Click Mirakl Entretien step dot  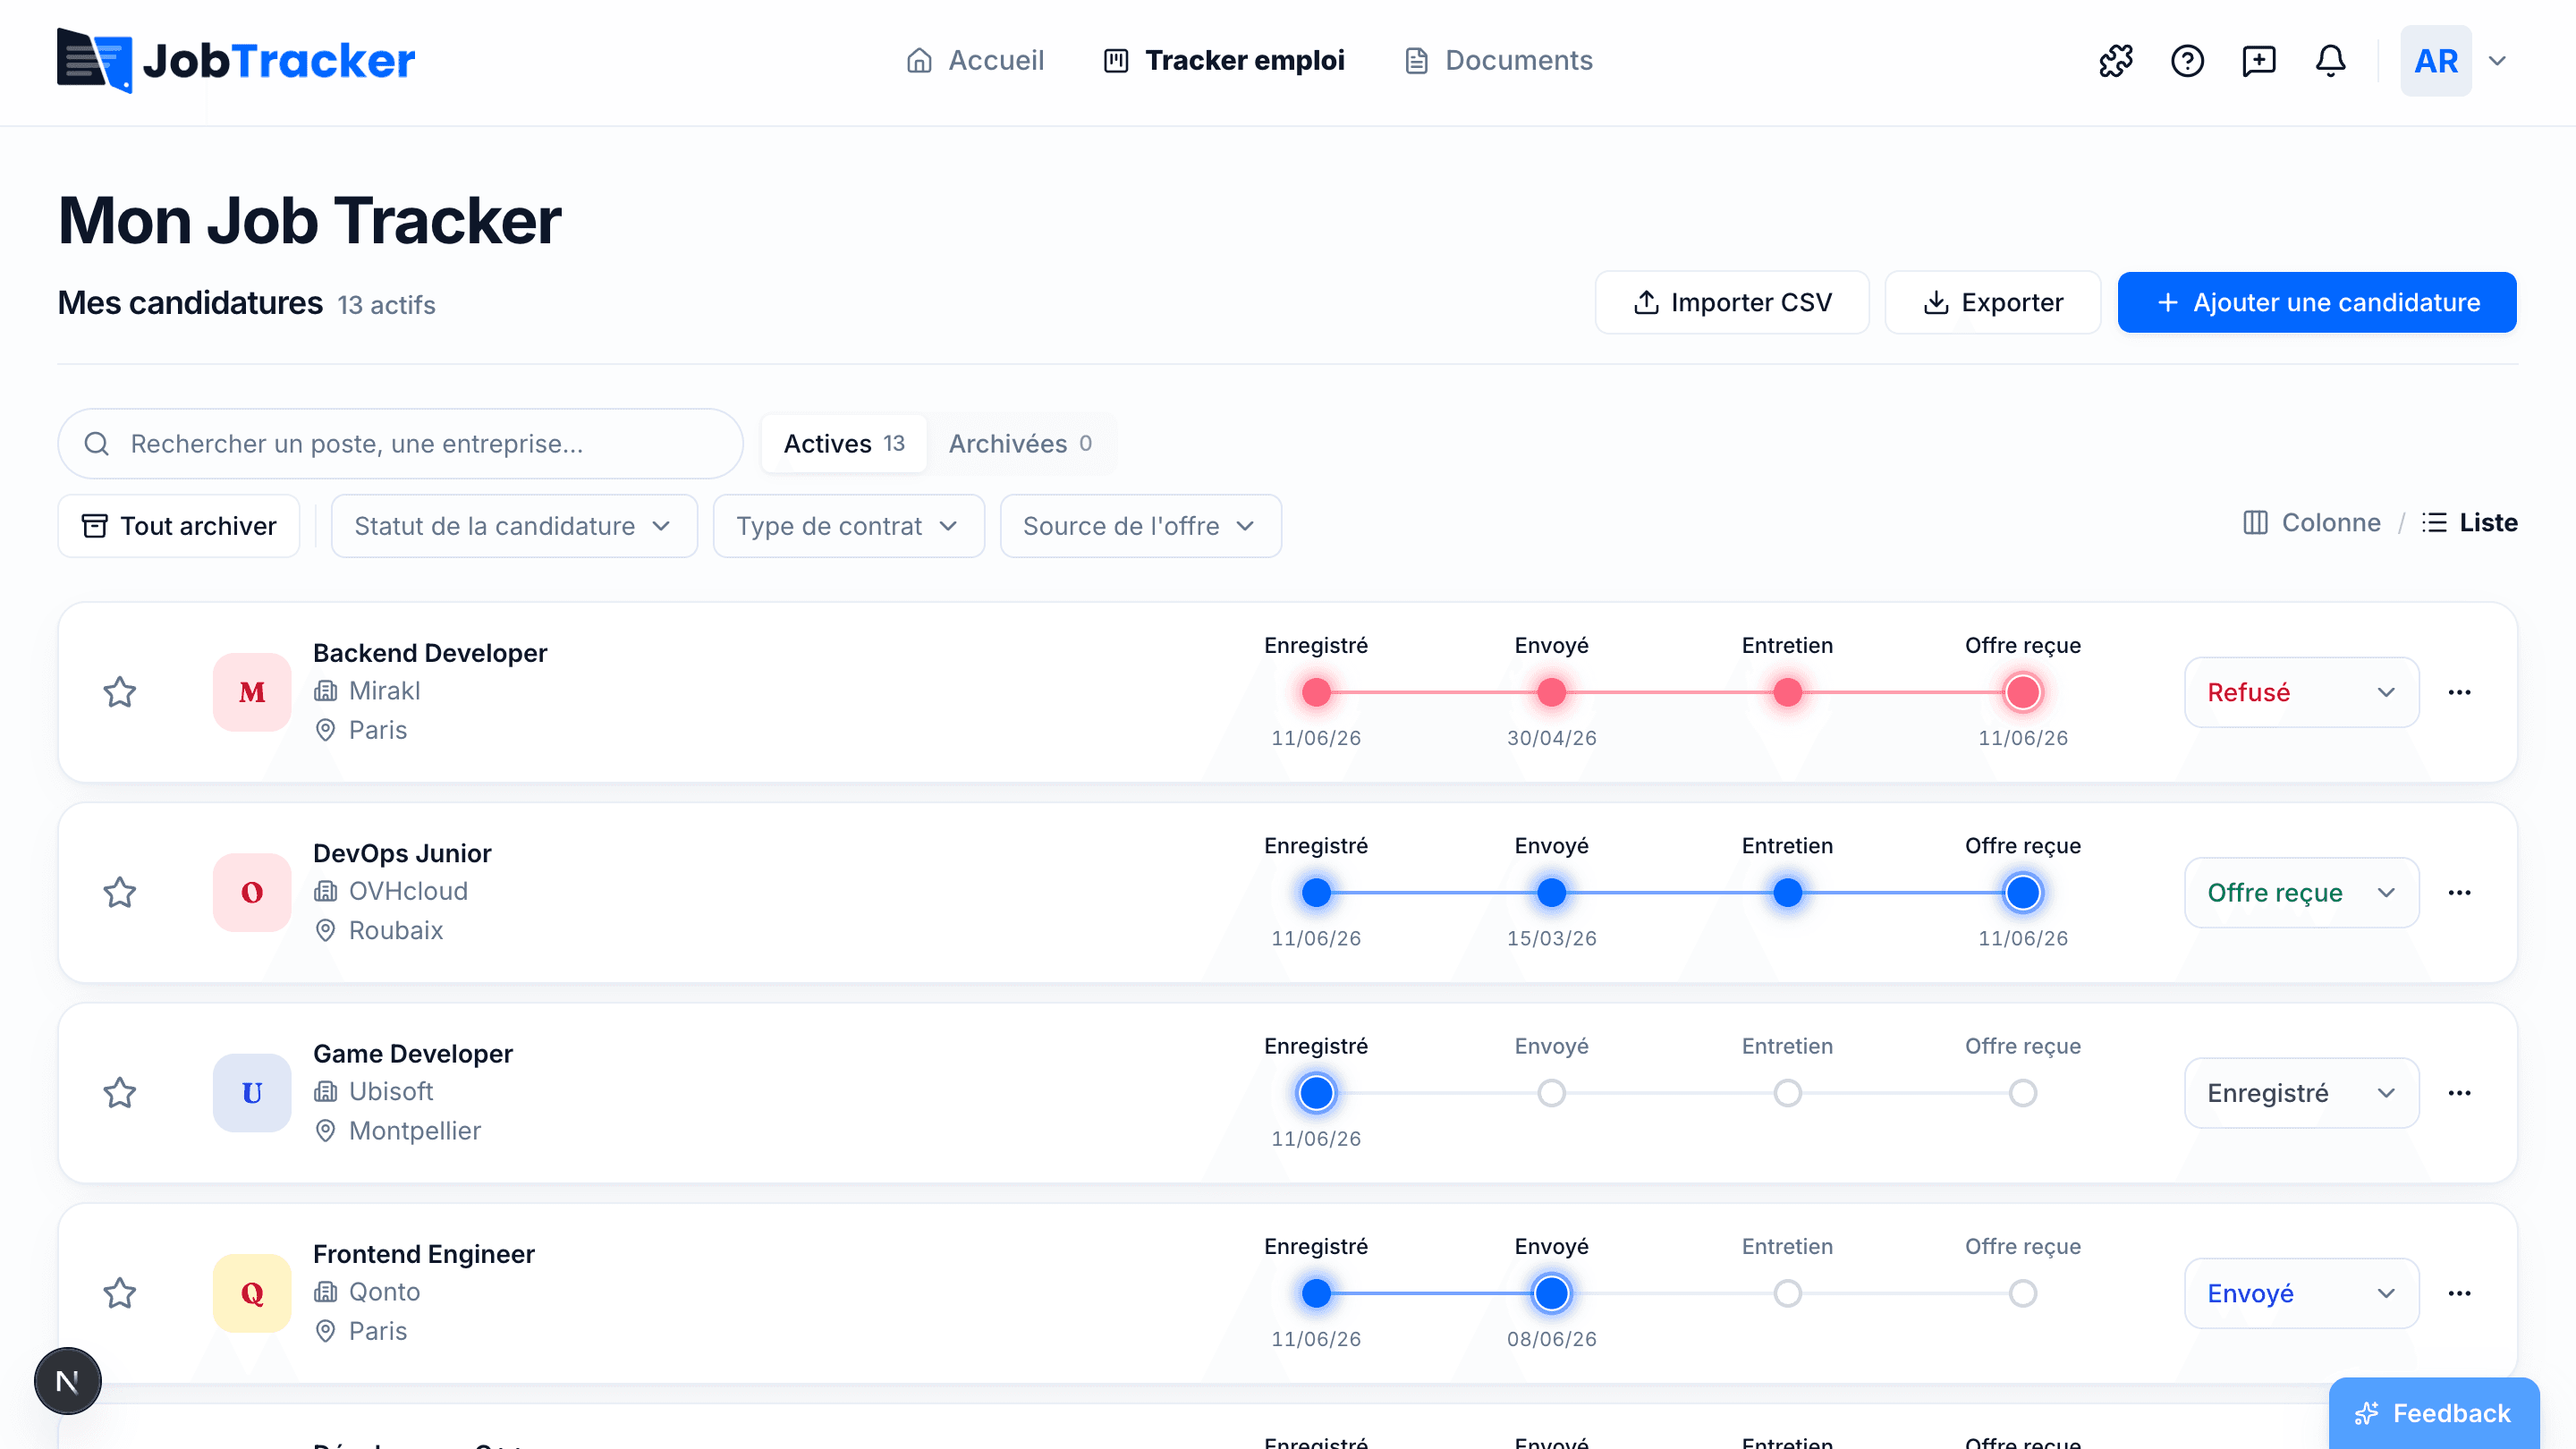(x=1788, y=692)
